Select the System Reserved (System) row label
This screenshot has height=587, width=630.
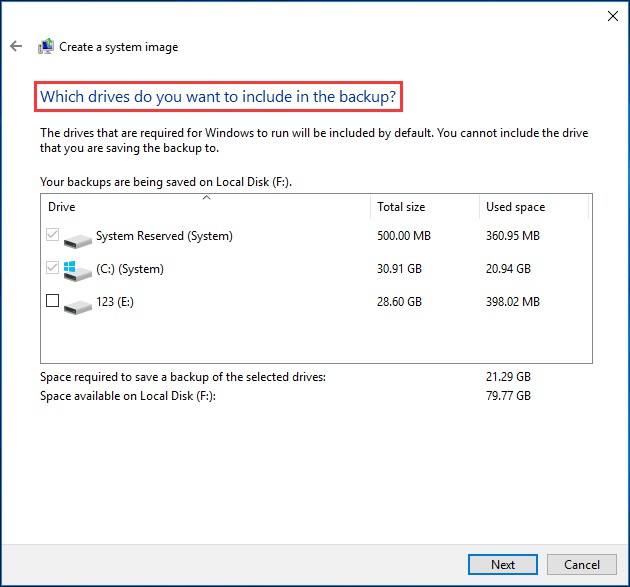point(164,236)
